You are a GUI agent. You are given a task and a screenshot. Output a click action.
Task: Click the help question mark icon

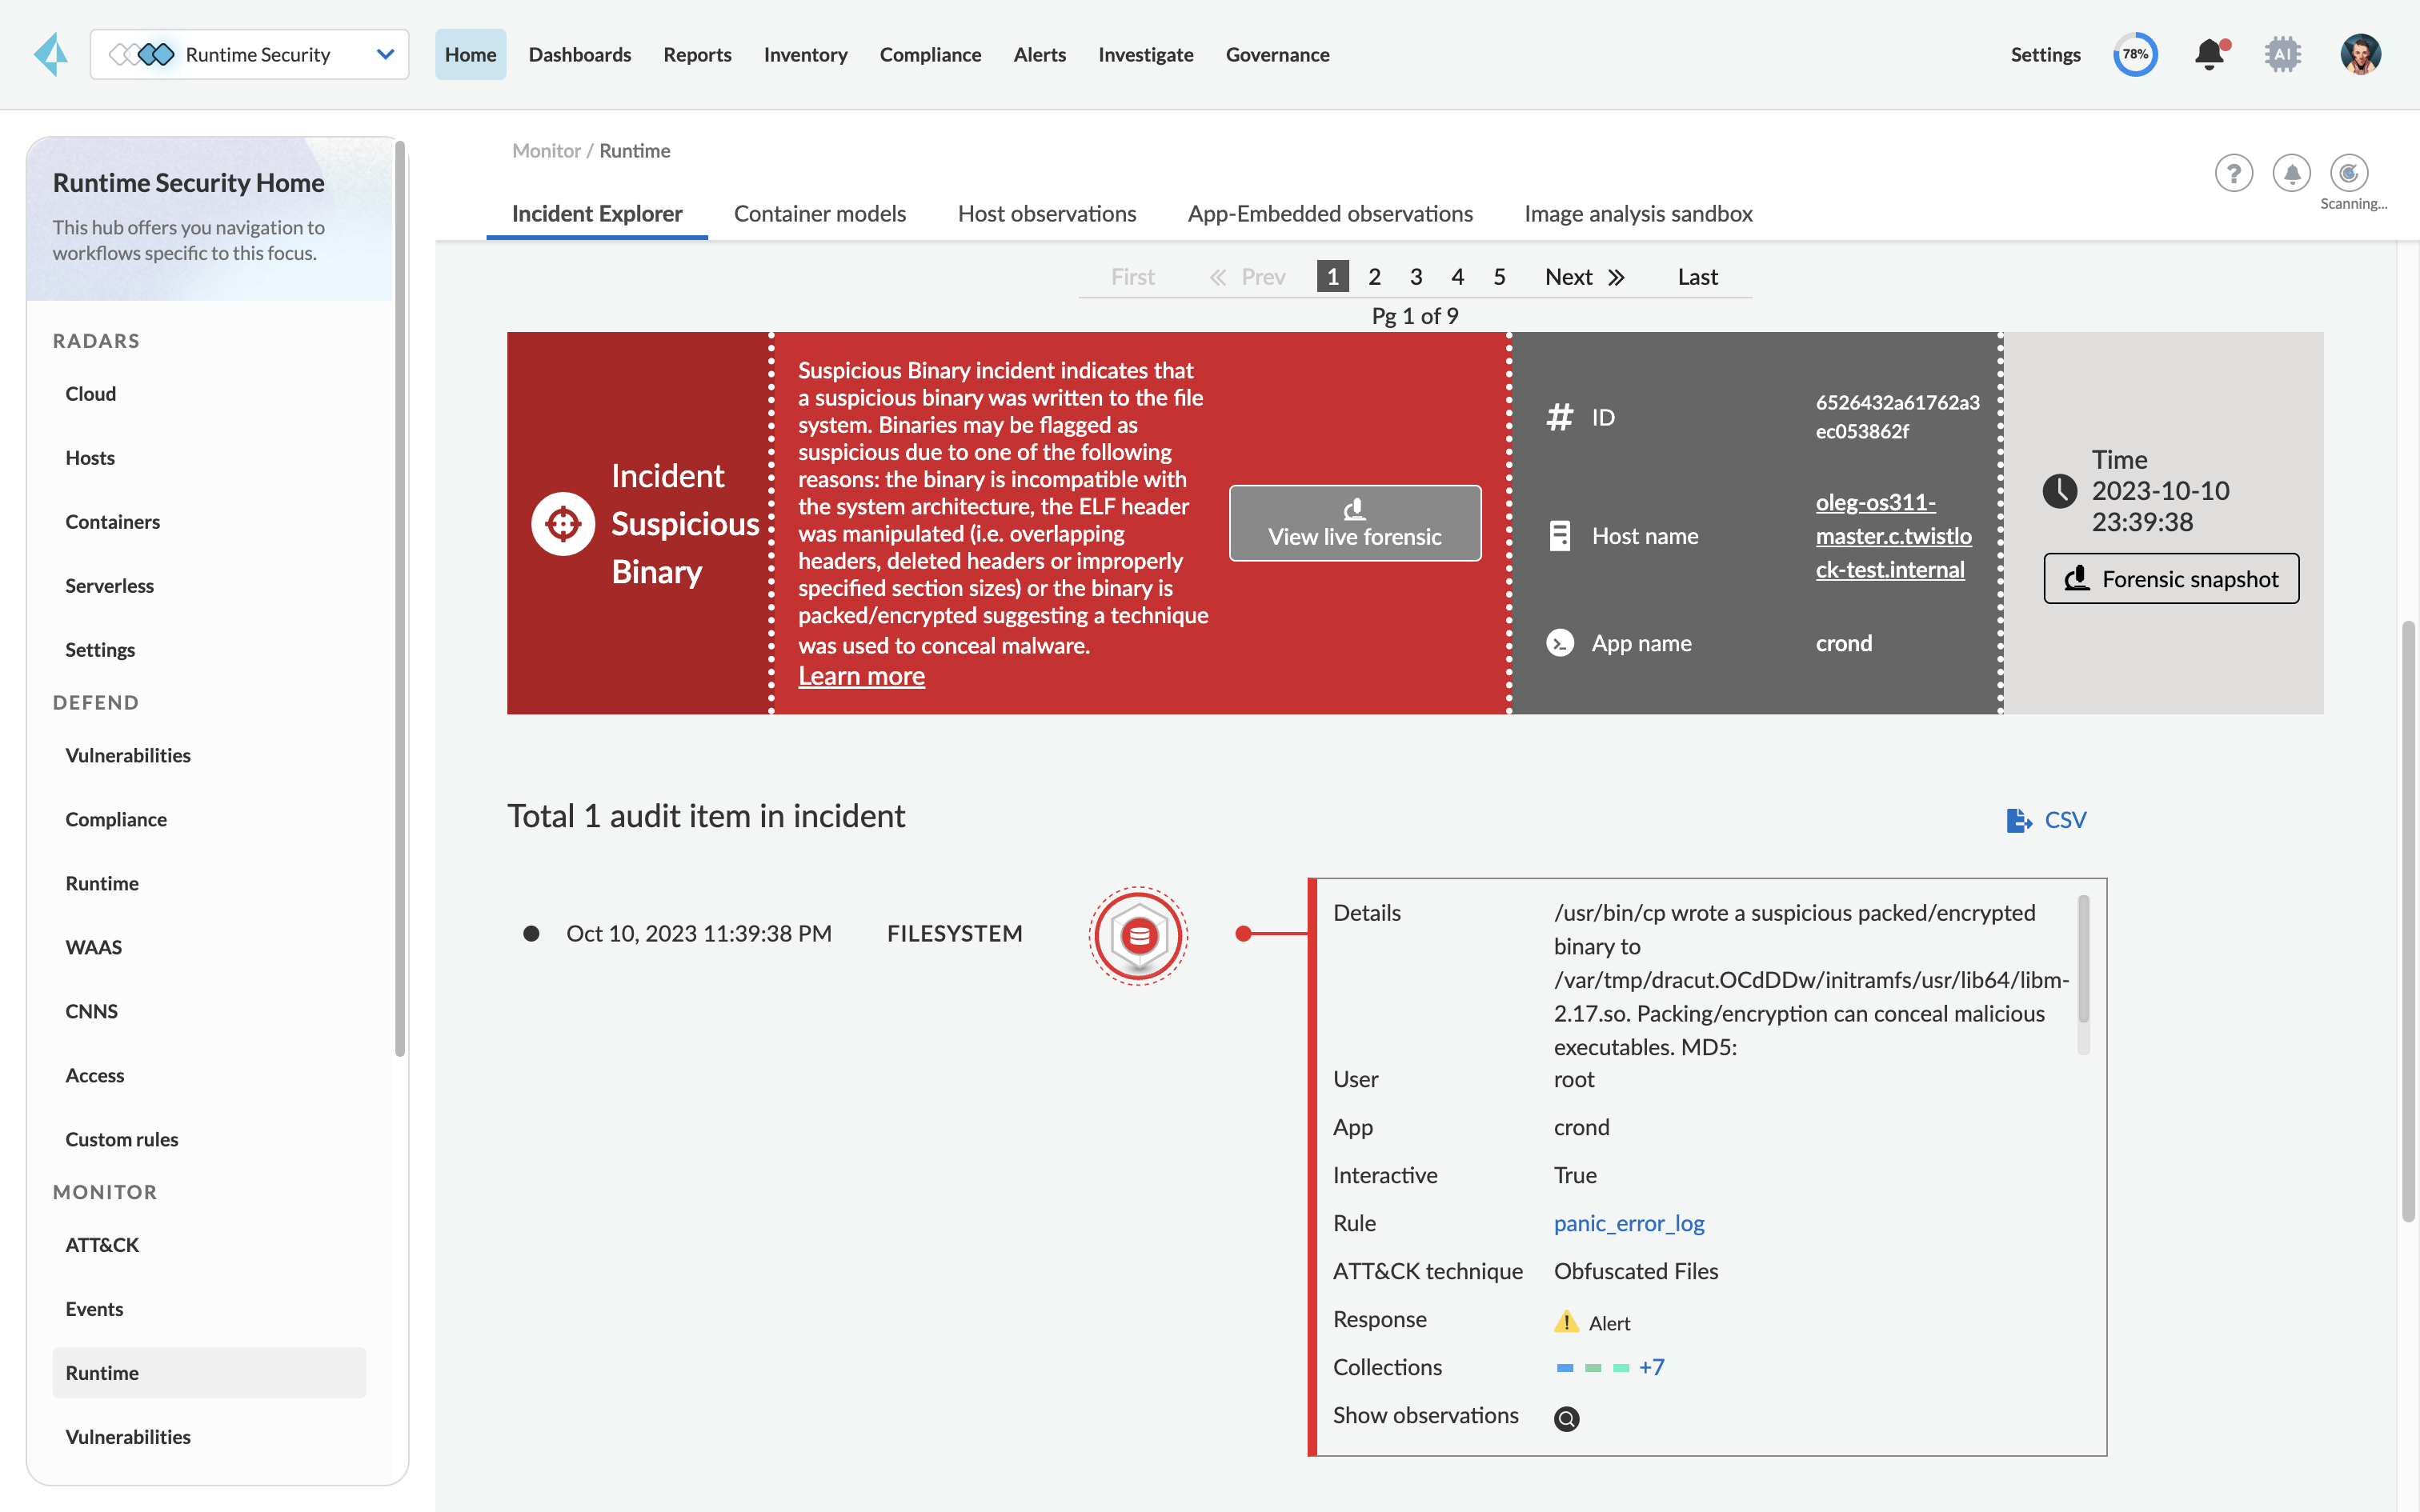[x=2233, y=173]
